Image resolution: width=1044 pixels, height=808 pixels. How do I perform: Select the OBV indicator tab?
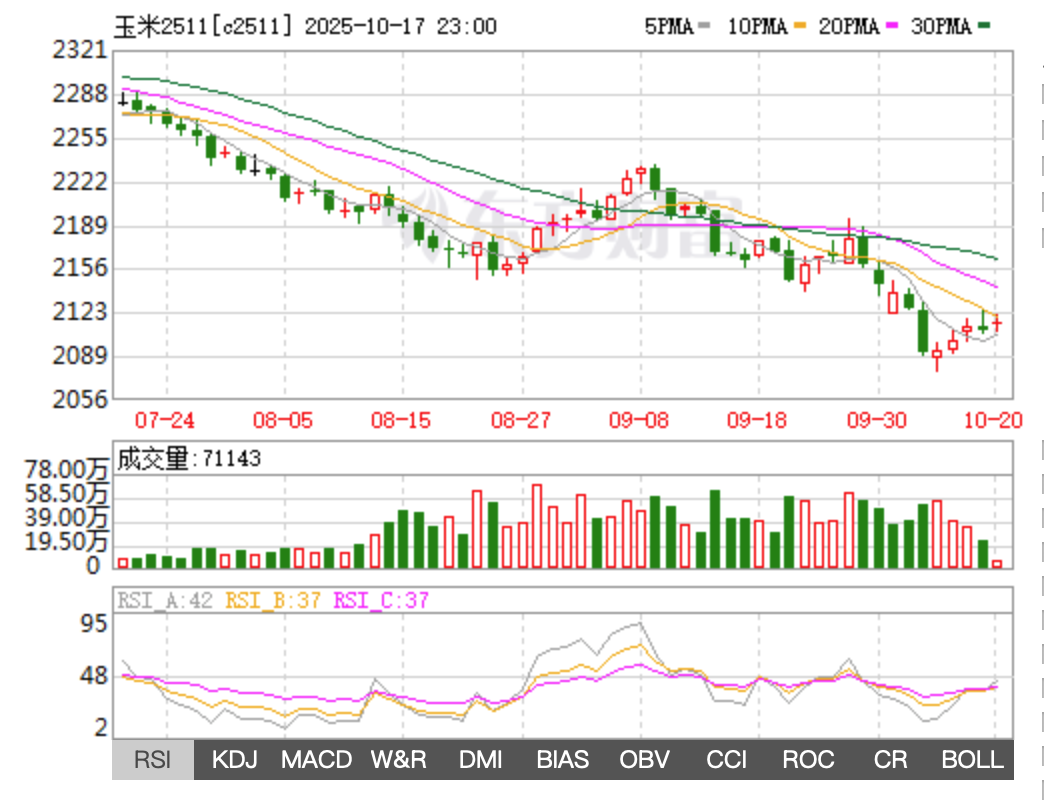tap(644, 760)
